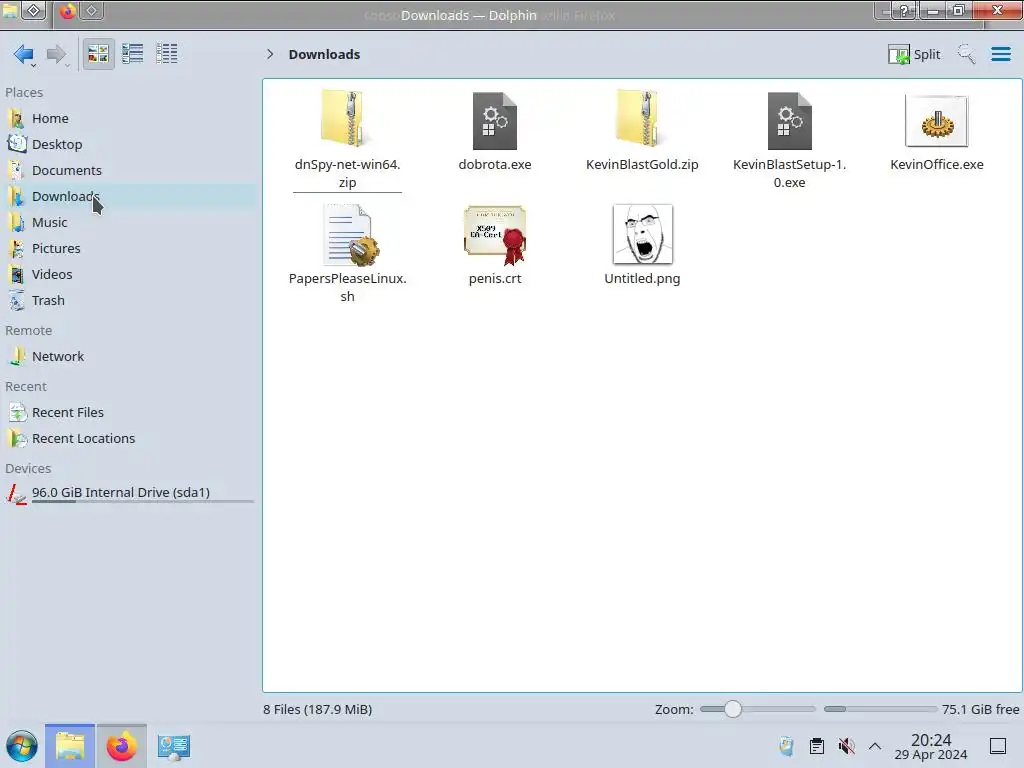Select Downloads in Places panel

coord(129,197)
